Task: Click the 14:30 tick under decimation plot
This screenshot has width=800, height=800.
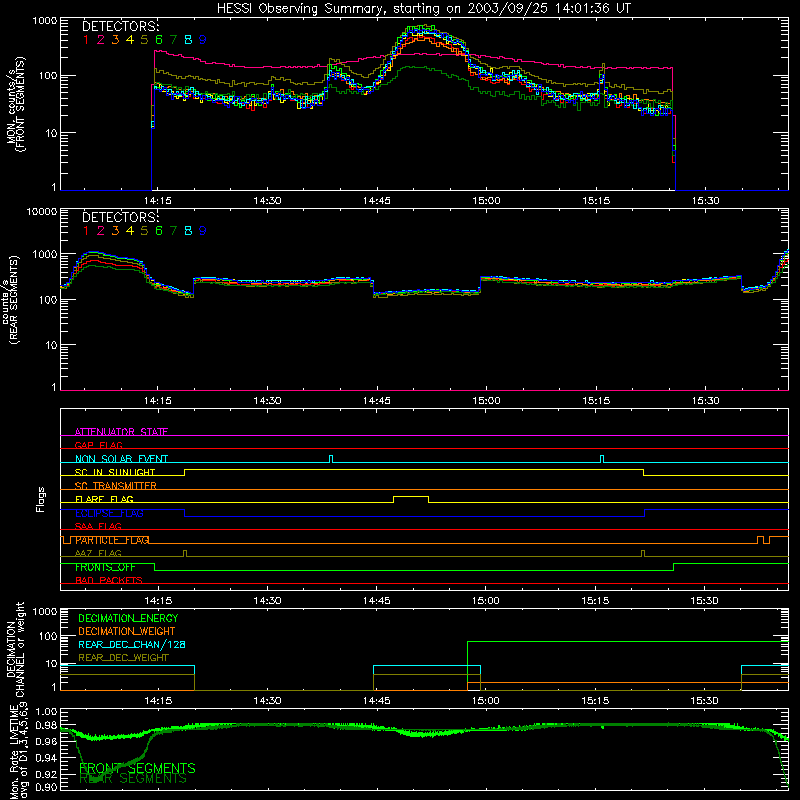Action: tap(267, 701)
